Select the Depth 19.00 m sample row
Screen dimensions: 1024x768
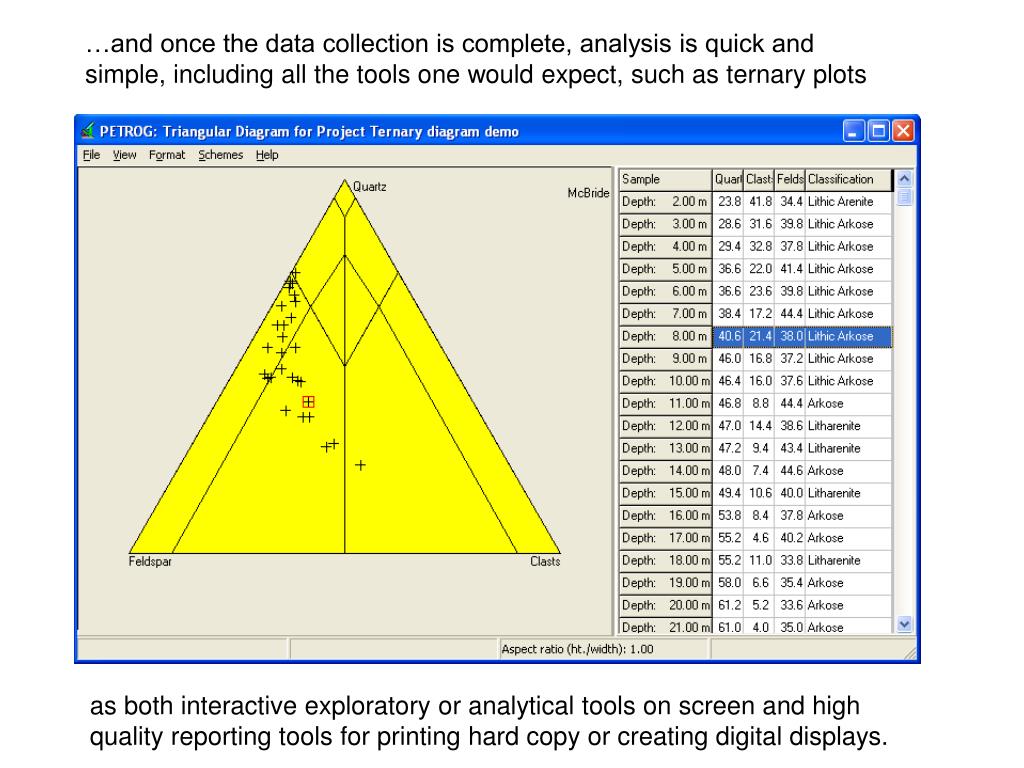[x=755, y=583]
